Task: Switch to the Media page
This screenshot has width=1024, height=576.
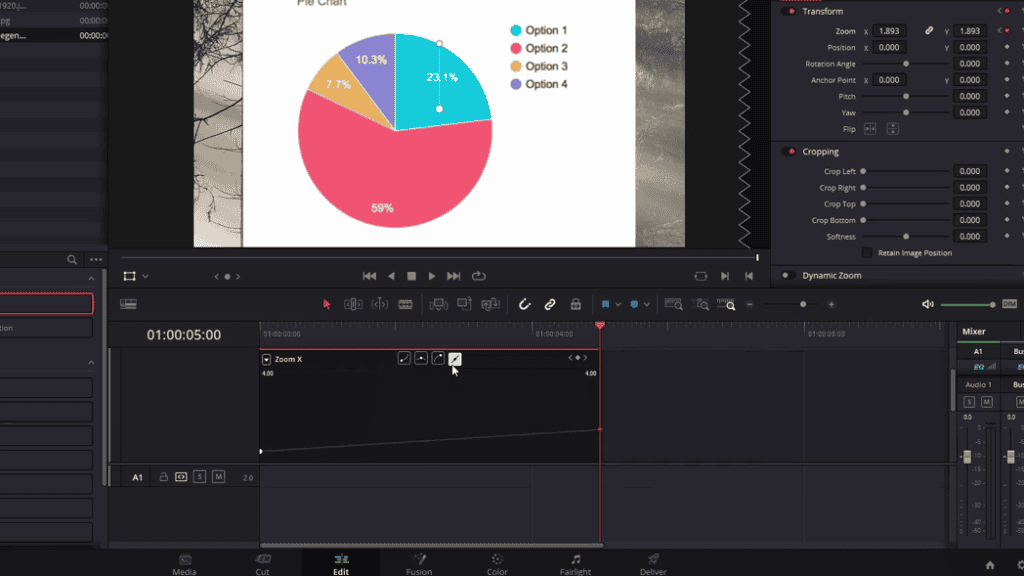Action: click(184, 564)
